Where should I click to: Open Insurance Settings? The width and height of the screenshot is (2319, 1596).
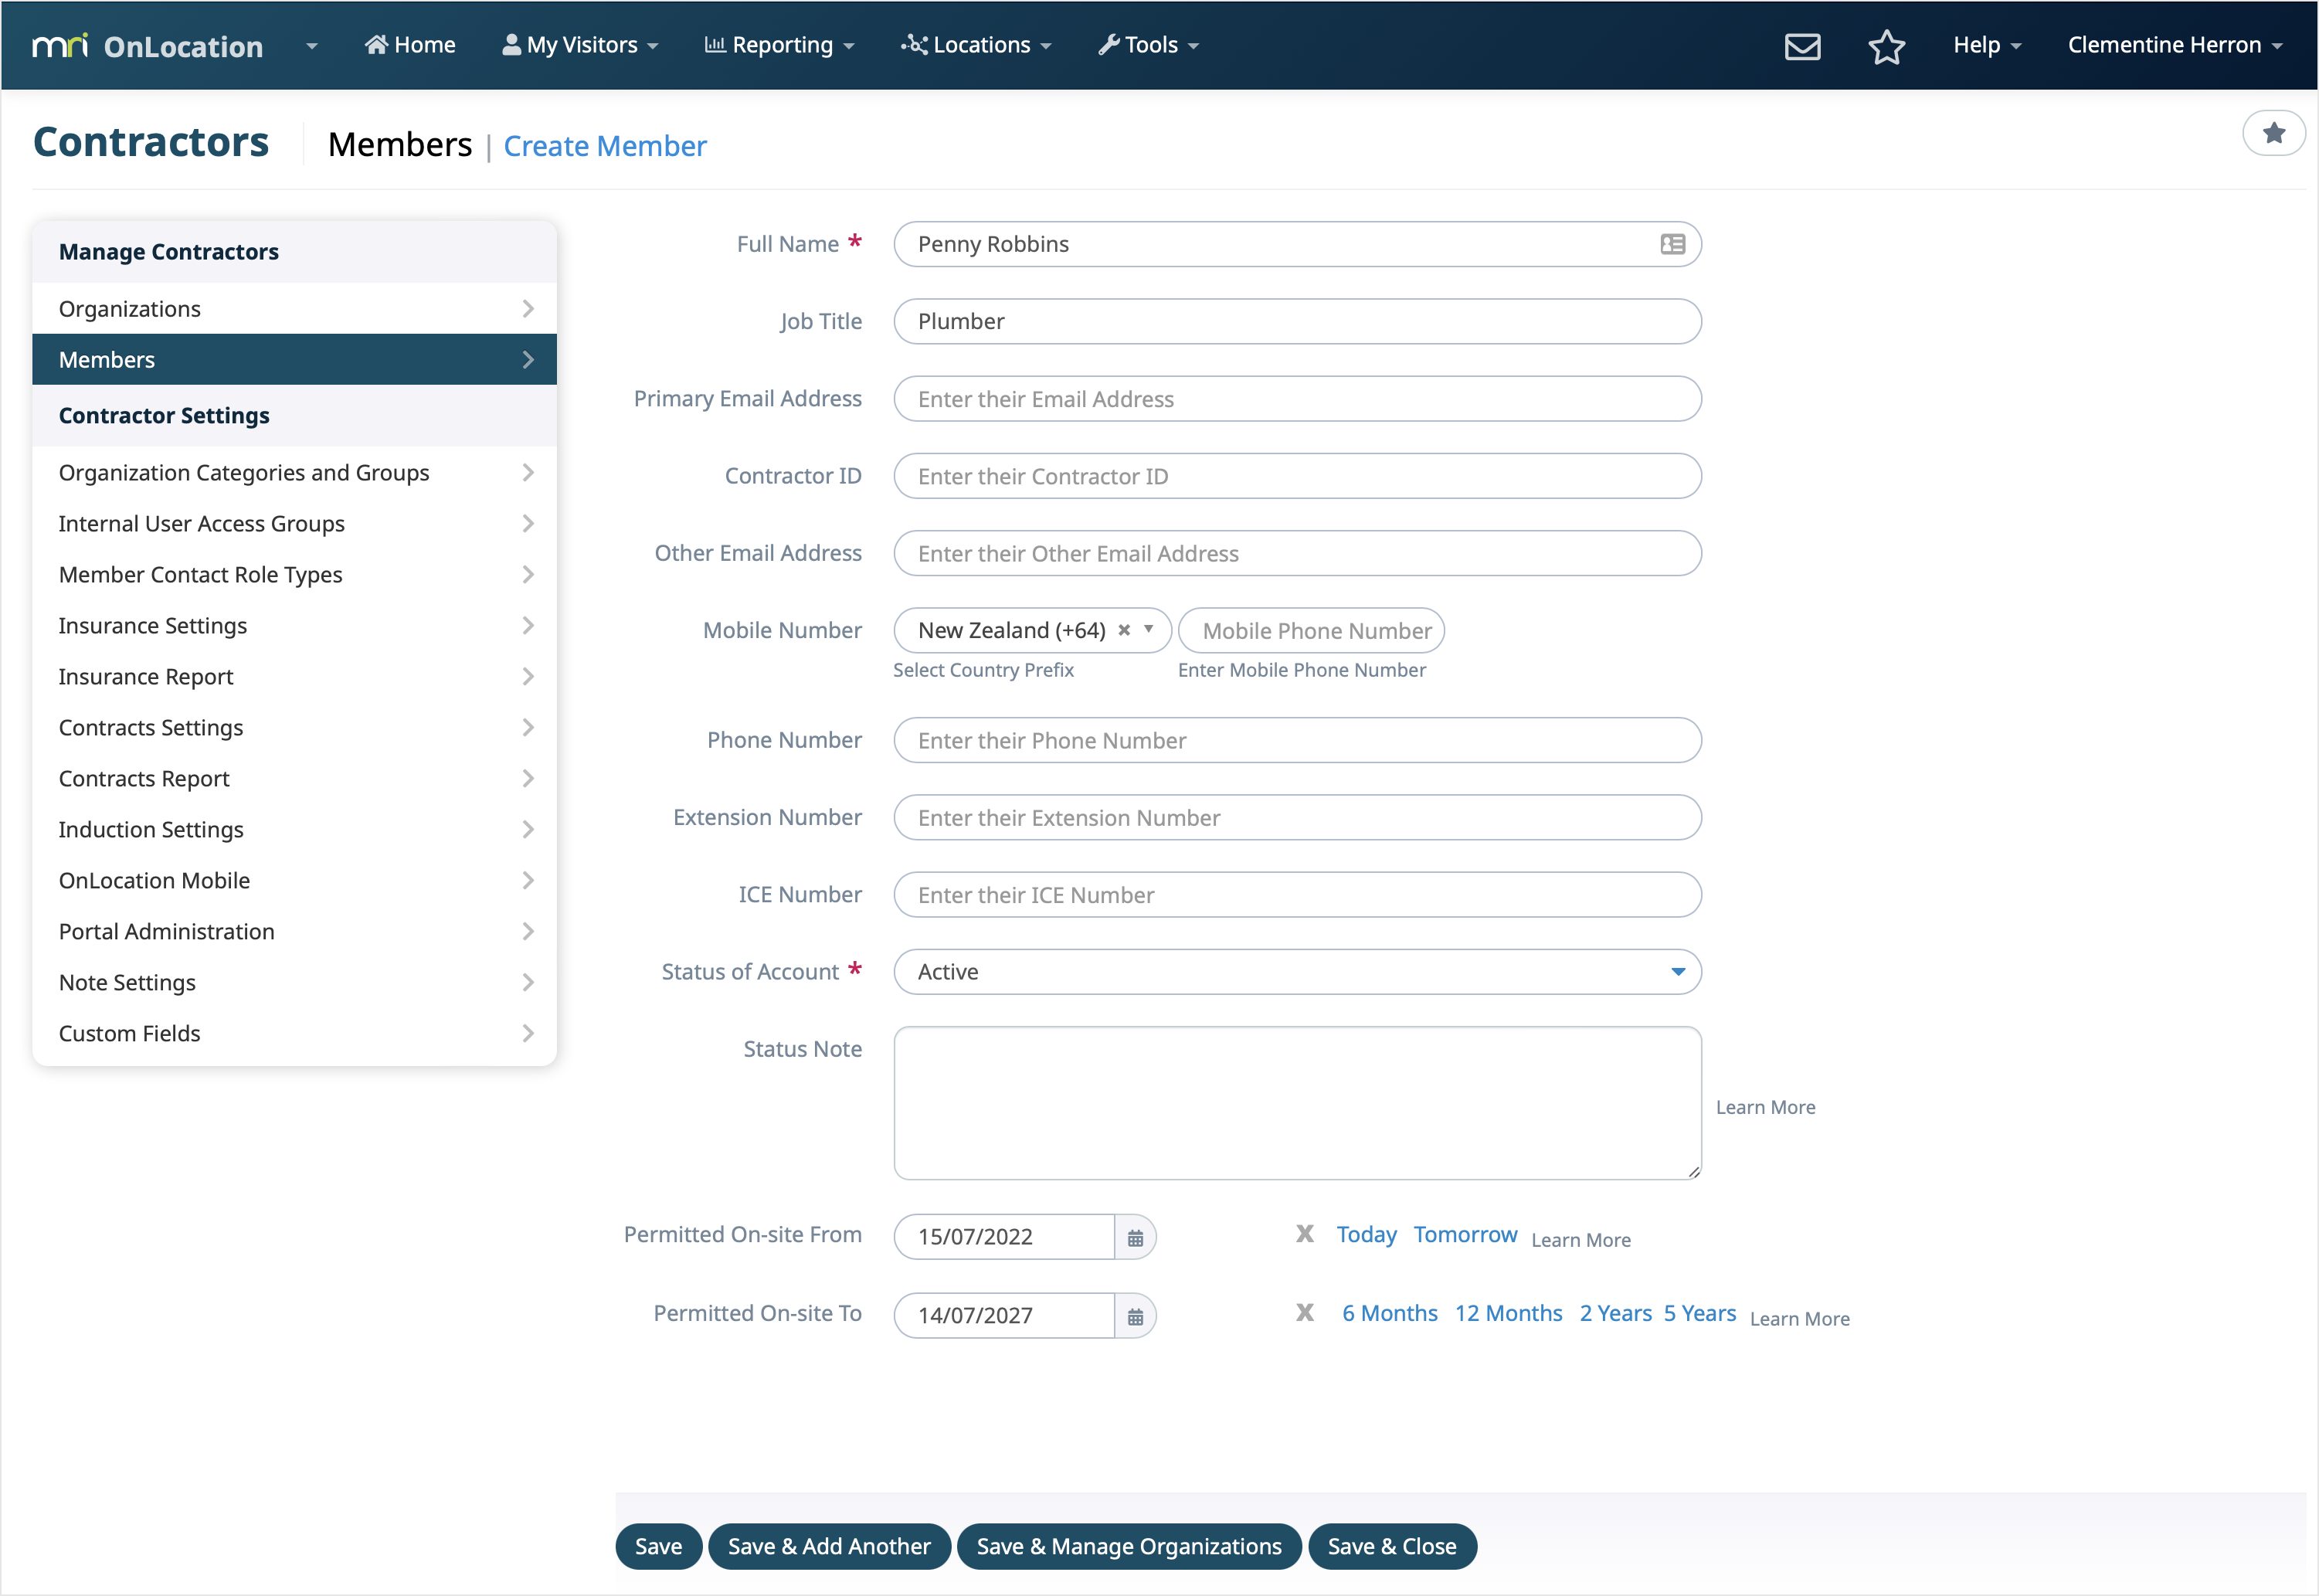click(294, 626)
